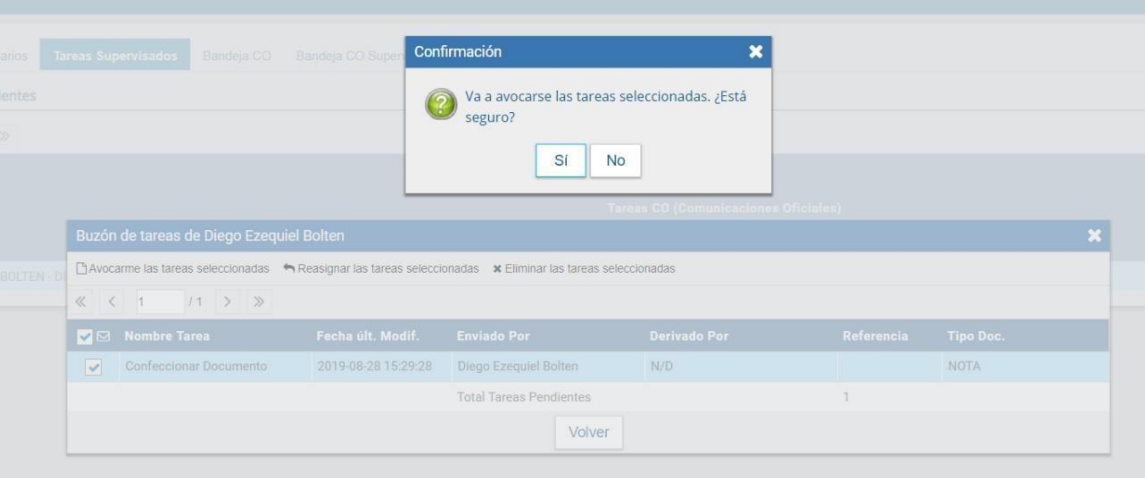Click No in the Confirmación dialog
The height and width of the screenshot is (478, 1145).
(615, 160)
